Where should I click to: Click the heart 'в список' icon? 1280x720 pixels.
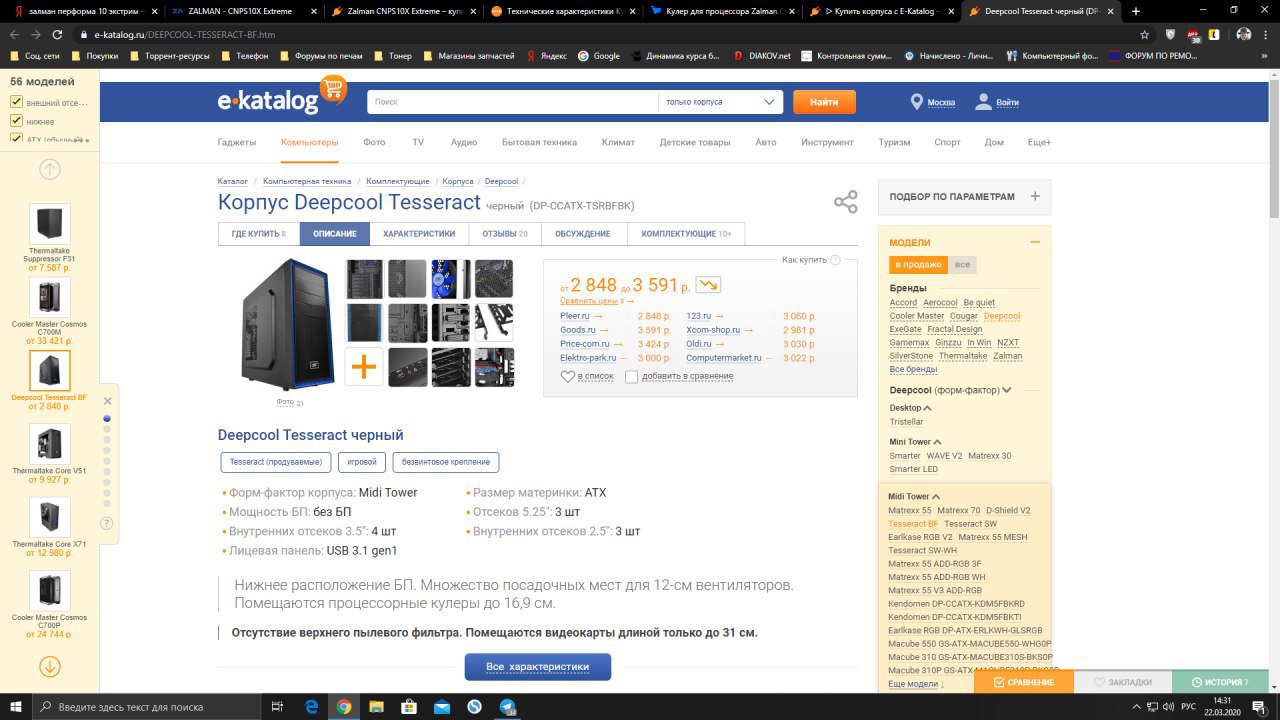click(x=568, y=376)
